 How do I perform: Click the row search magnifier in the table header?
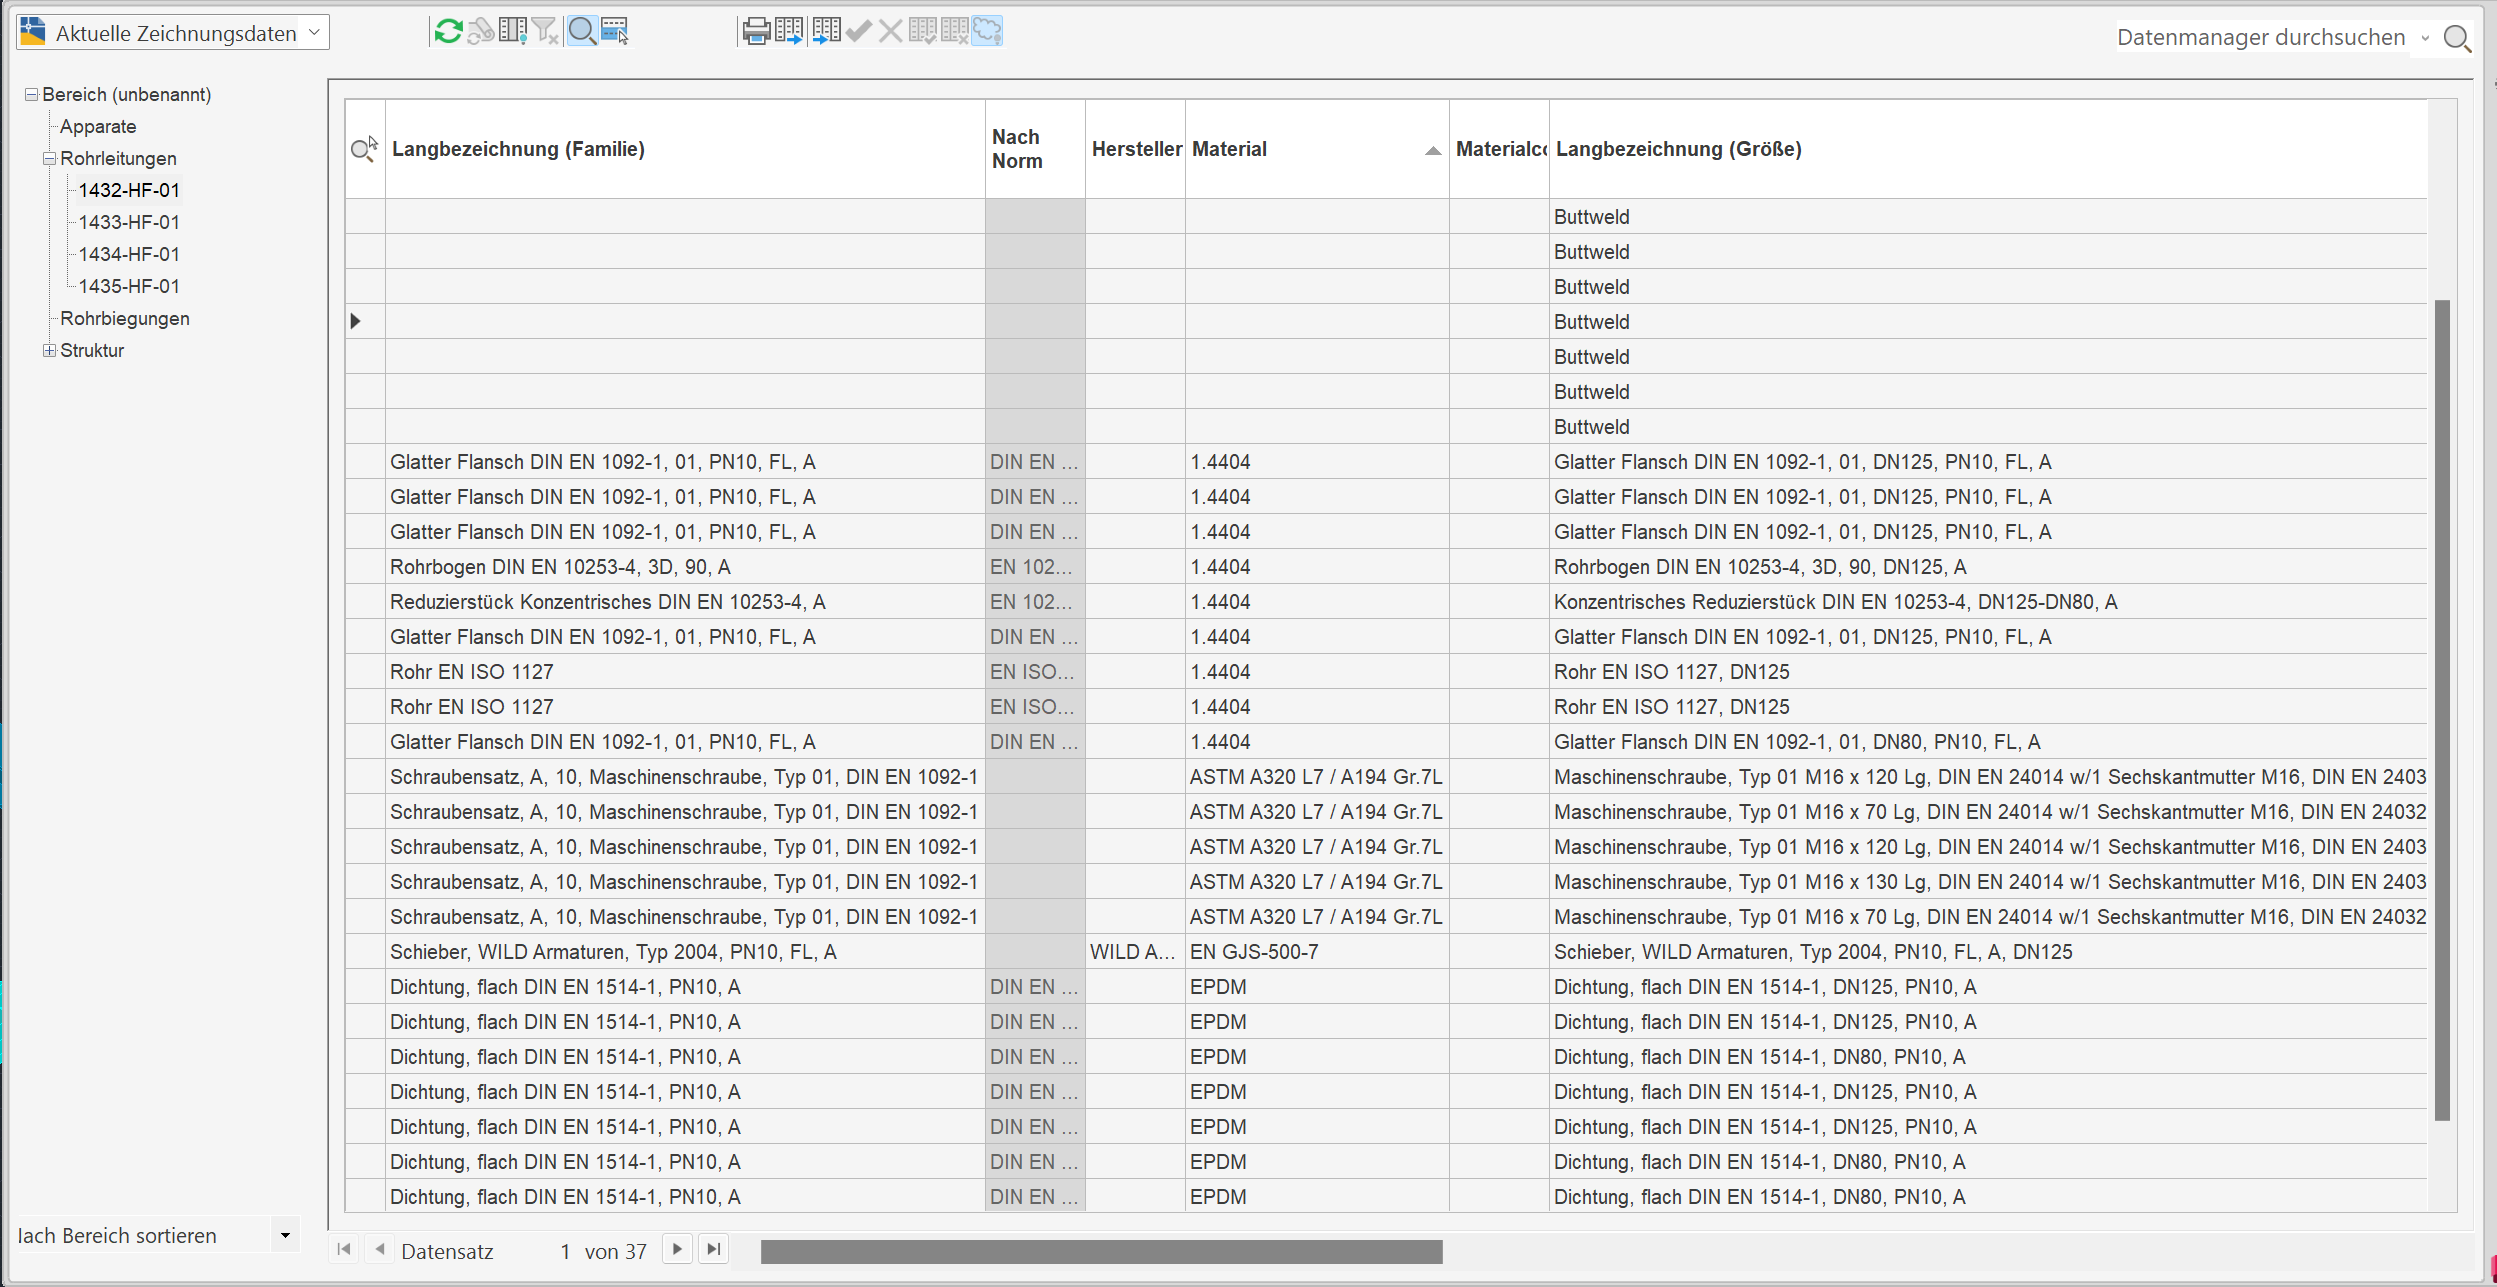point(363,148)
